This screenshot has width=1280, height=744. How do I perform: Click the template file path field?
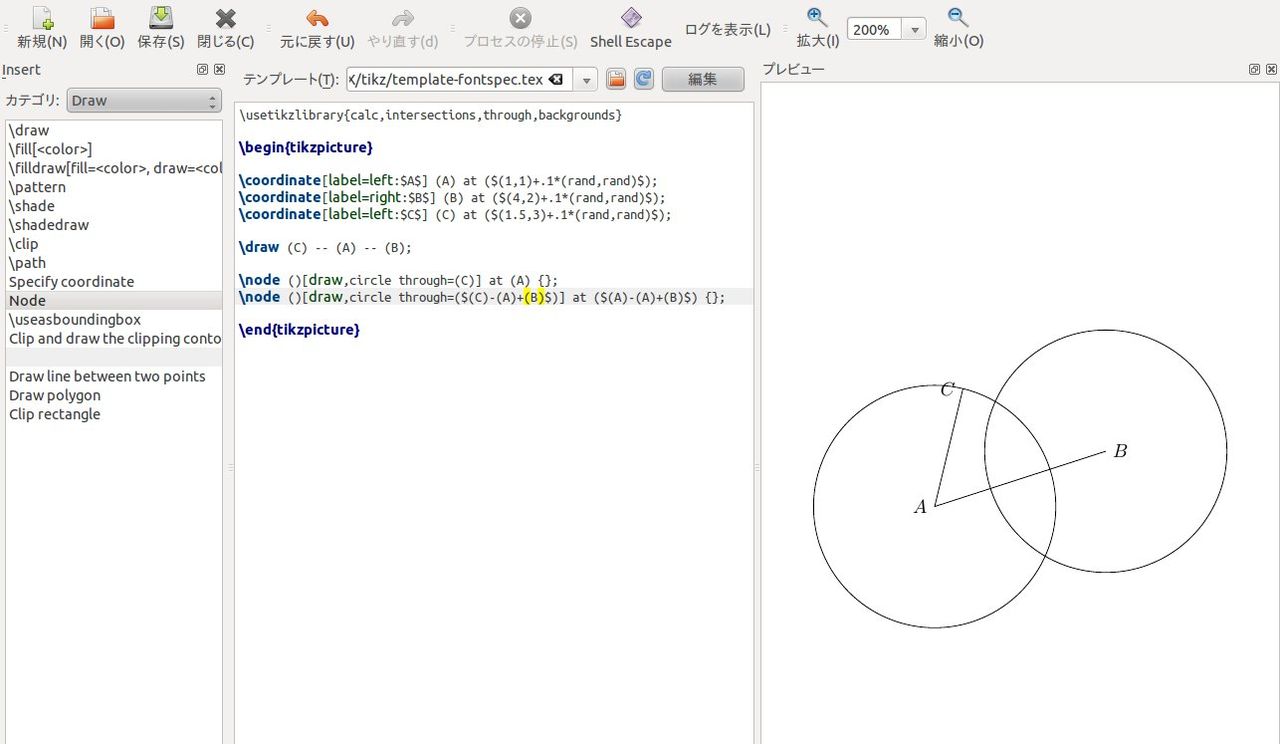coord(447,79)
